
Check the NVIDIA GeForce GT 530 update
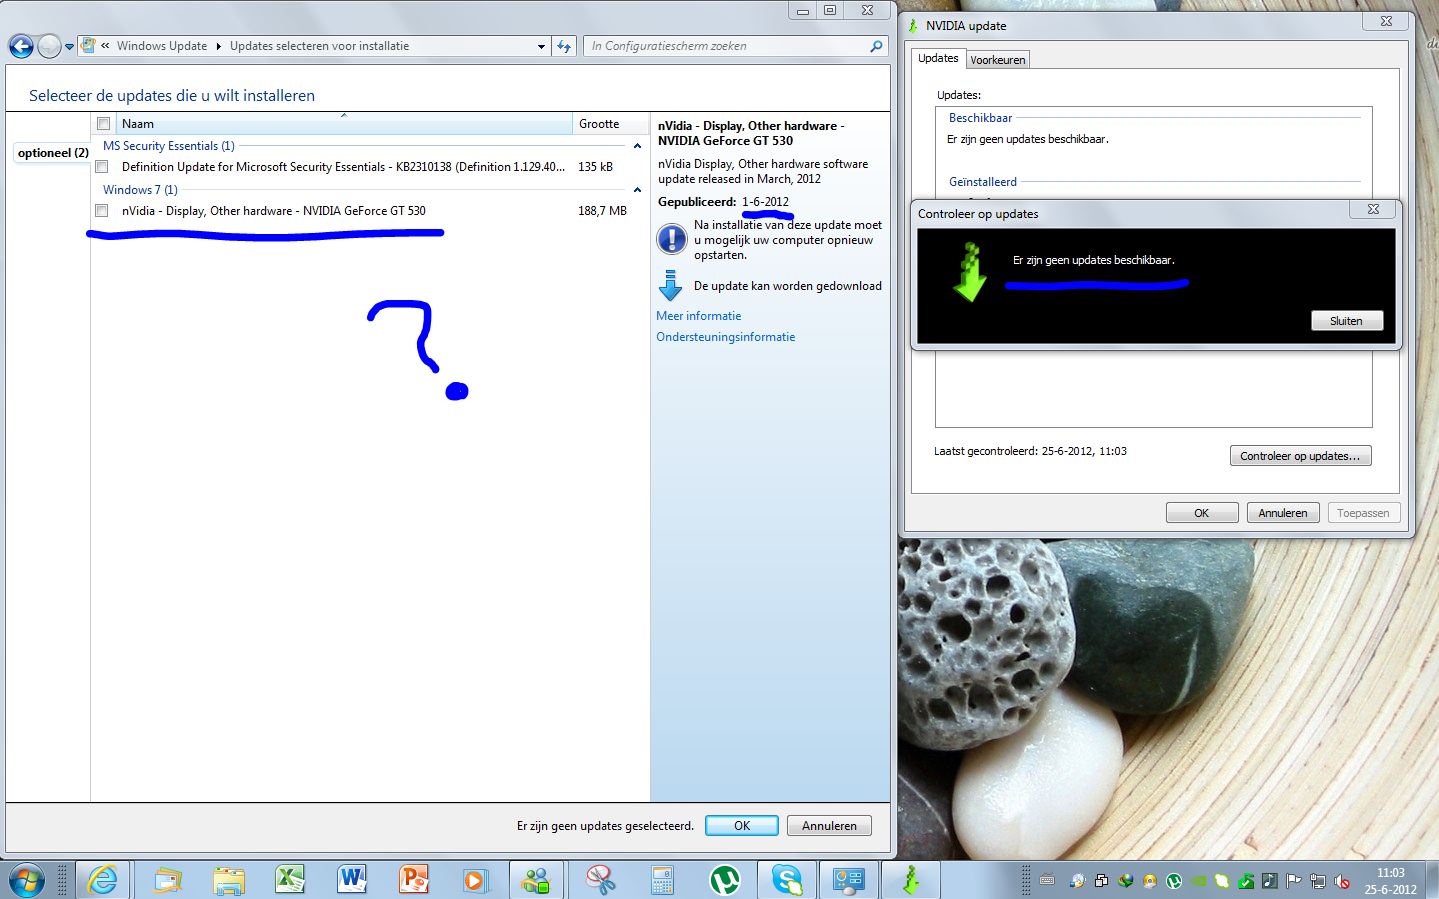pyautogui.click(x=102, y=211)
